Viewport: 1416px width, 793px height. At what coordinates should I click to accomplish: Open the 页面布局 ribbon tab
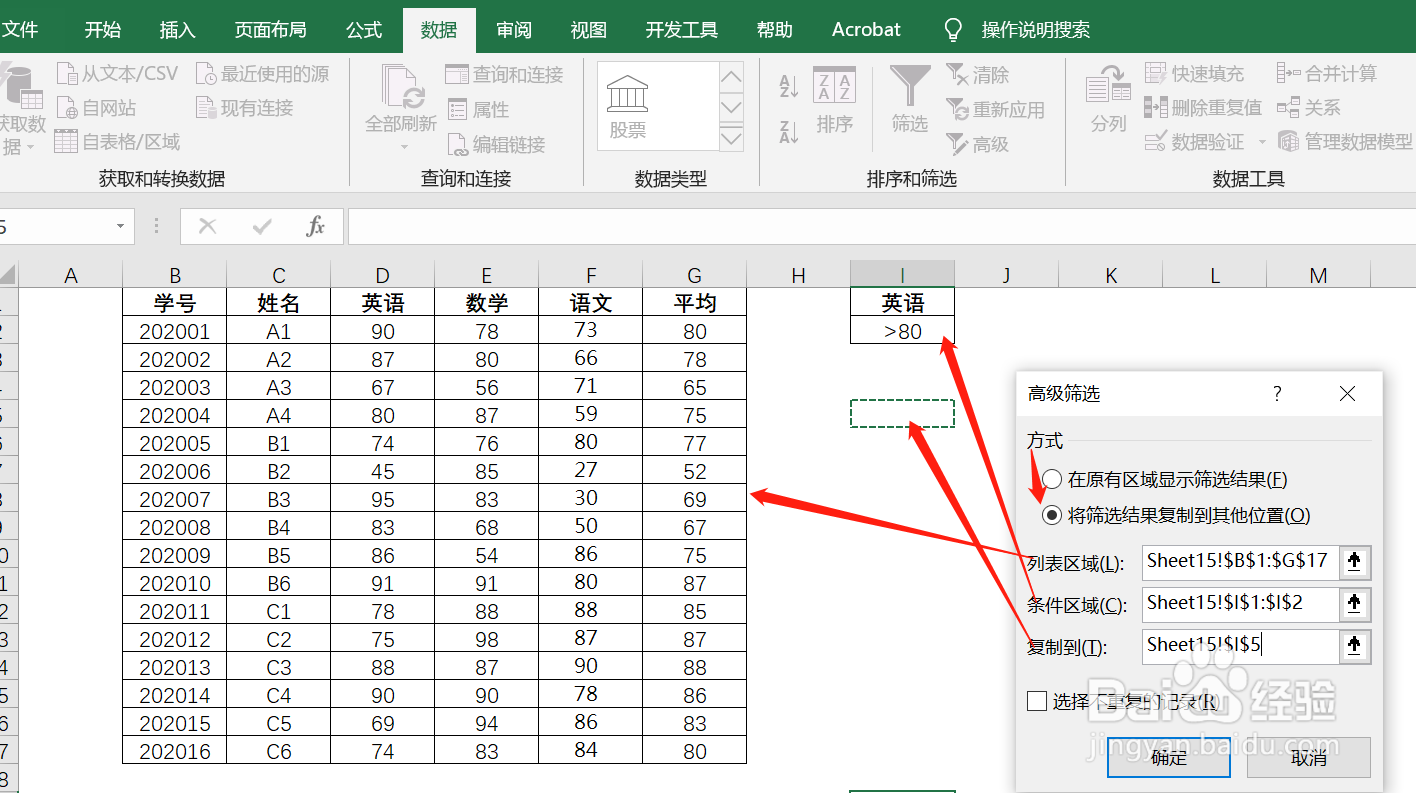click(271, 30)
